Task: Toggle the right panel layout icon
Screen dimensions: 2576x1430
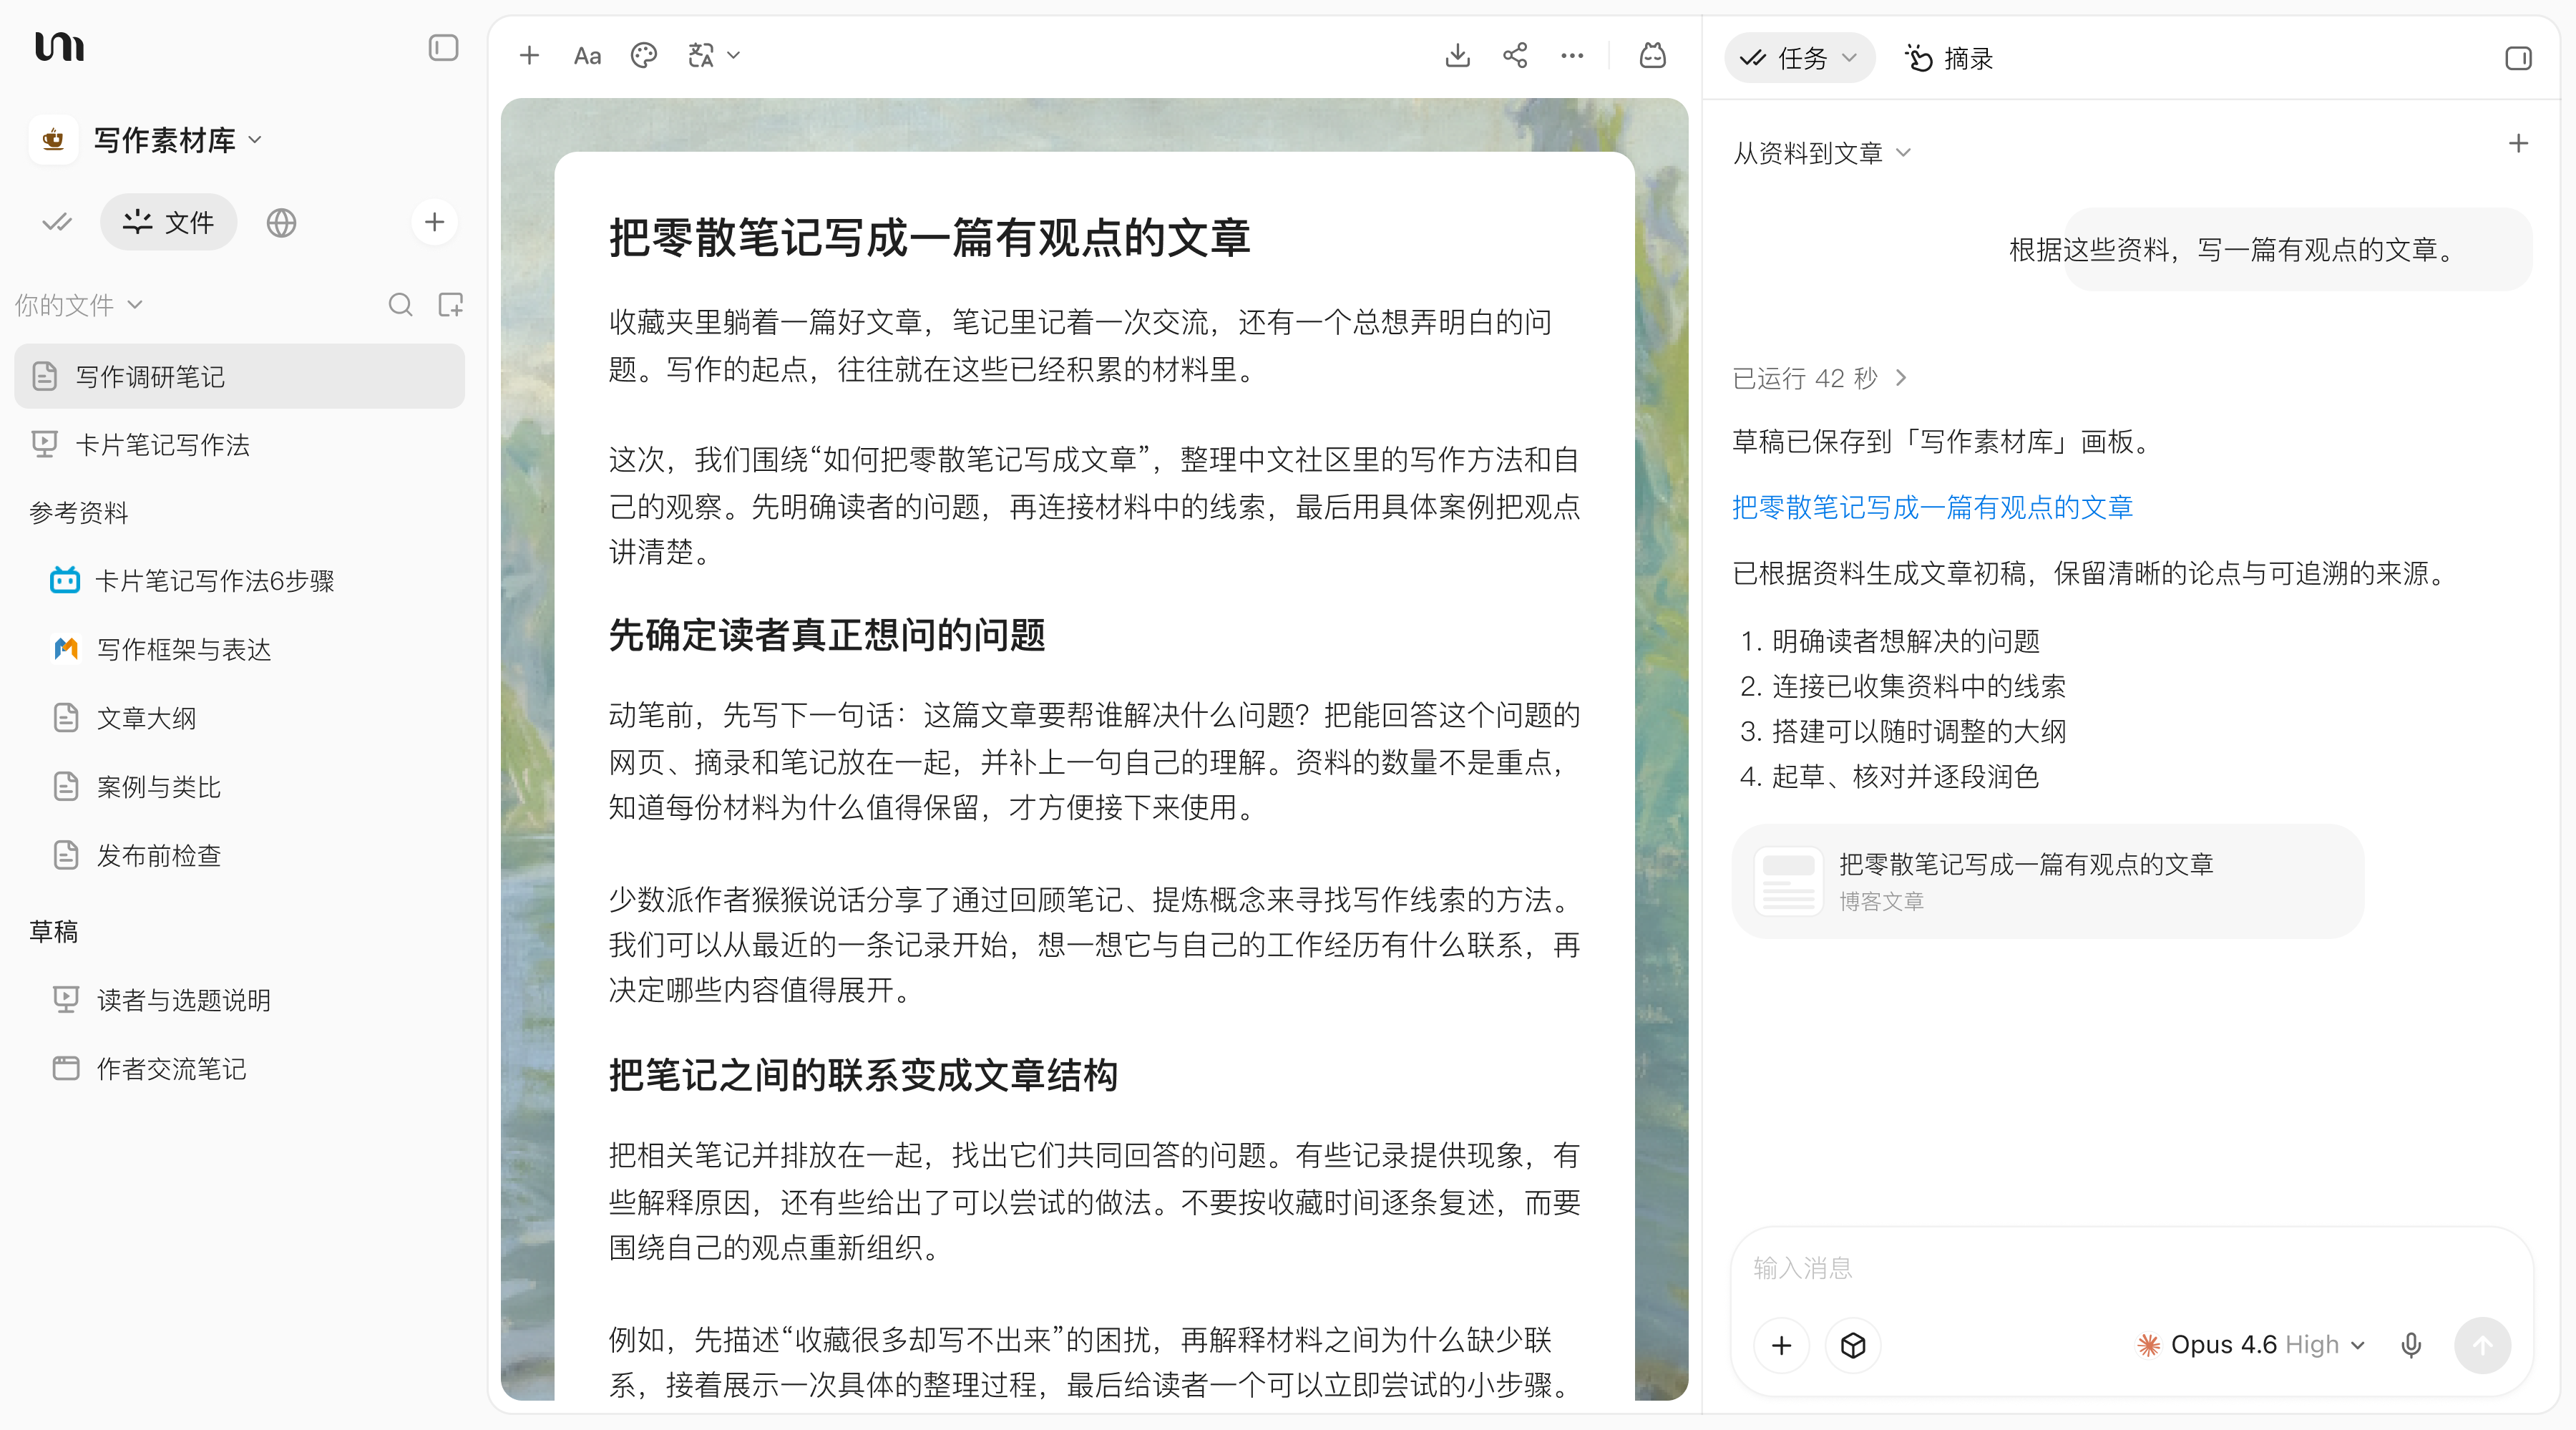Action: pyautogui.click(x=2518, y=58)
